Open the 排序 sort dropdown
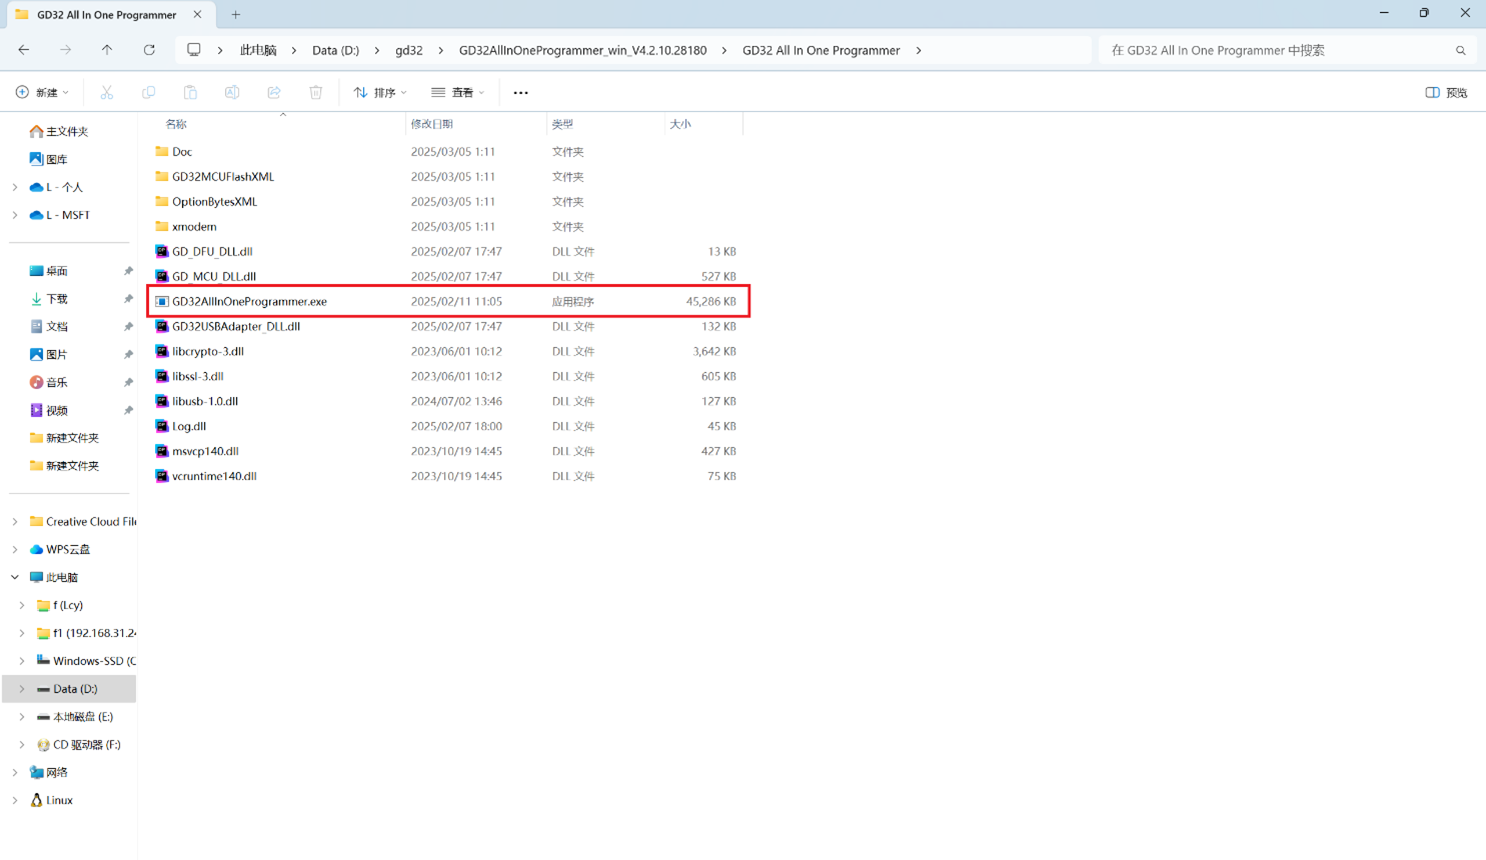 pyautogui.click(x=380, y=92)
